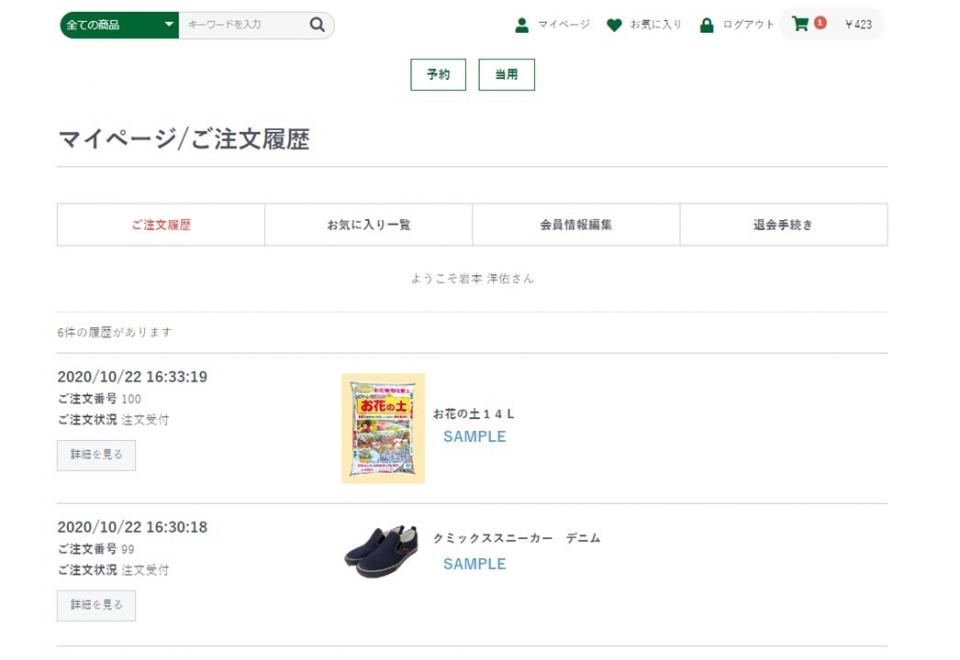The height and width of the screenshot is (660, 960).
Task: Click the 予約 button
Action: coord(438,75)
